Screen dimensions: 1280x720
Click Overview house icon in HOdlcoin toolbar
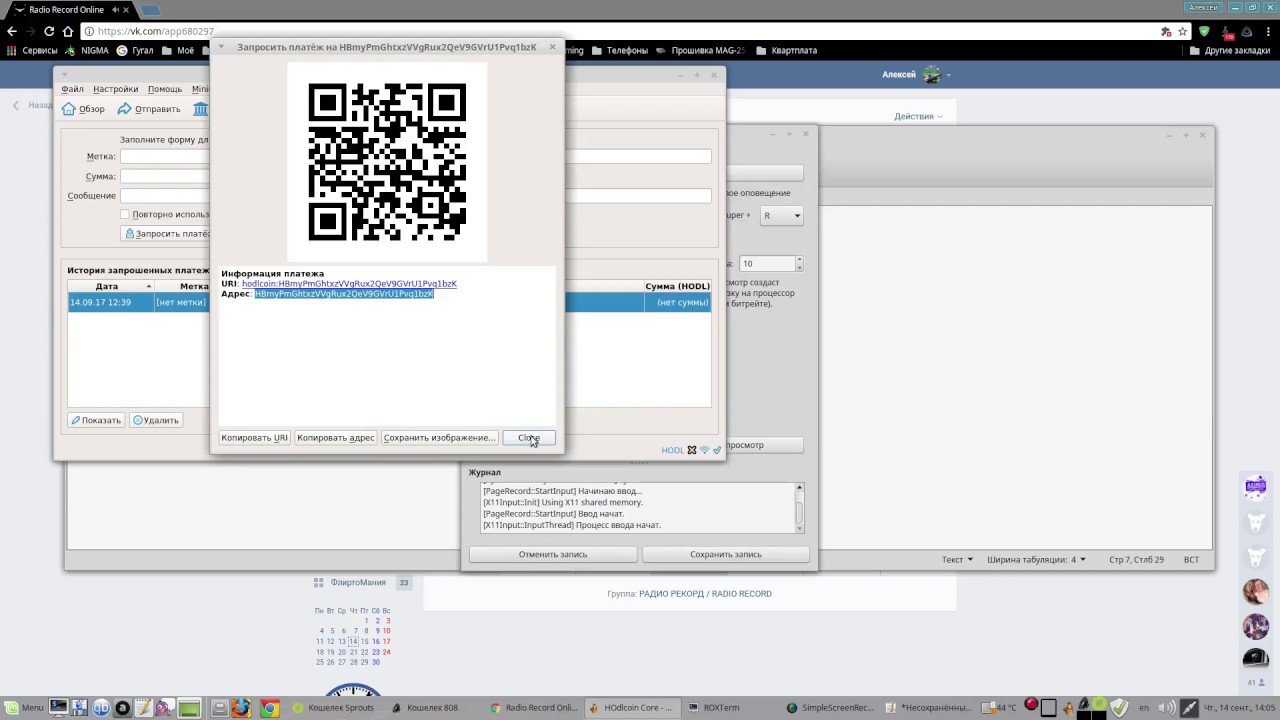pos(69,109)
